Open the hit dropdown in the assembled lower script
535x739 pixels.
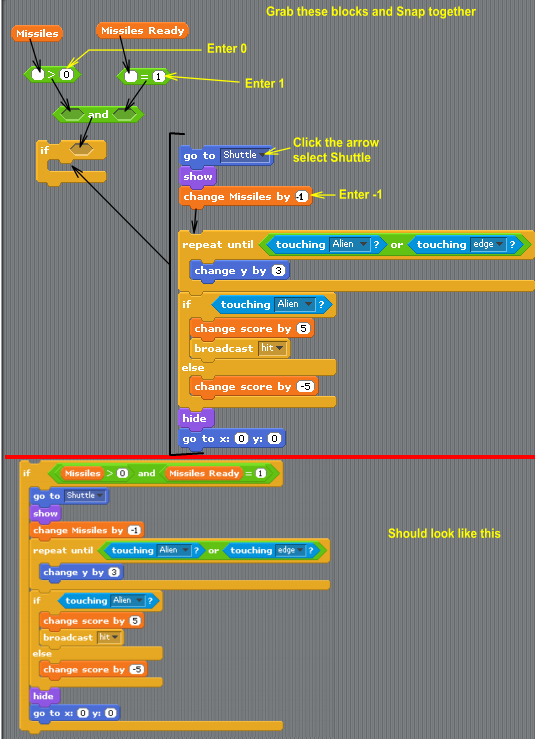tap(109, 637)
